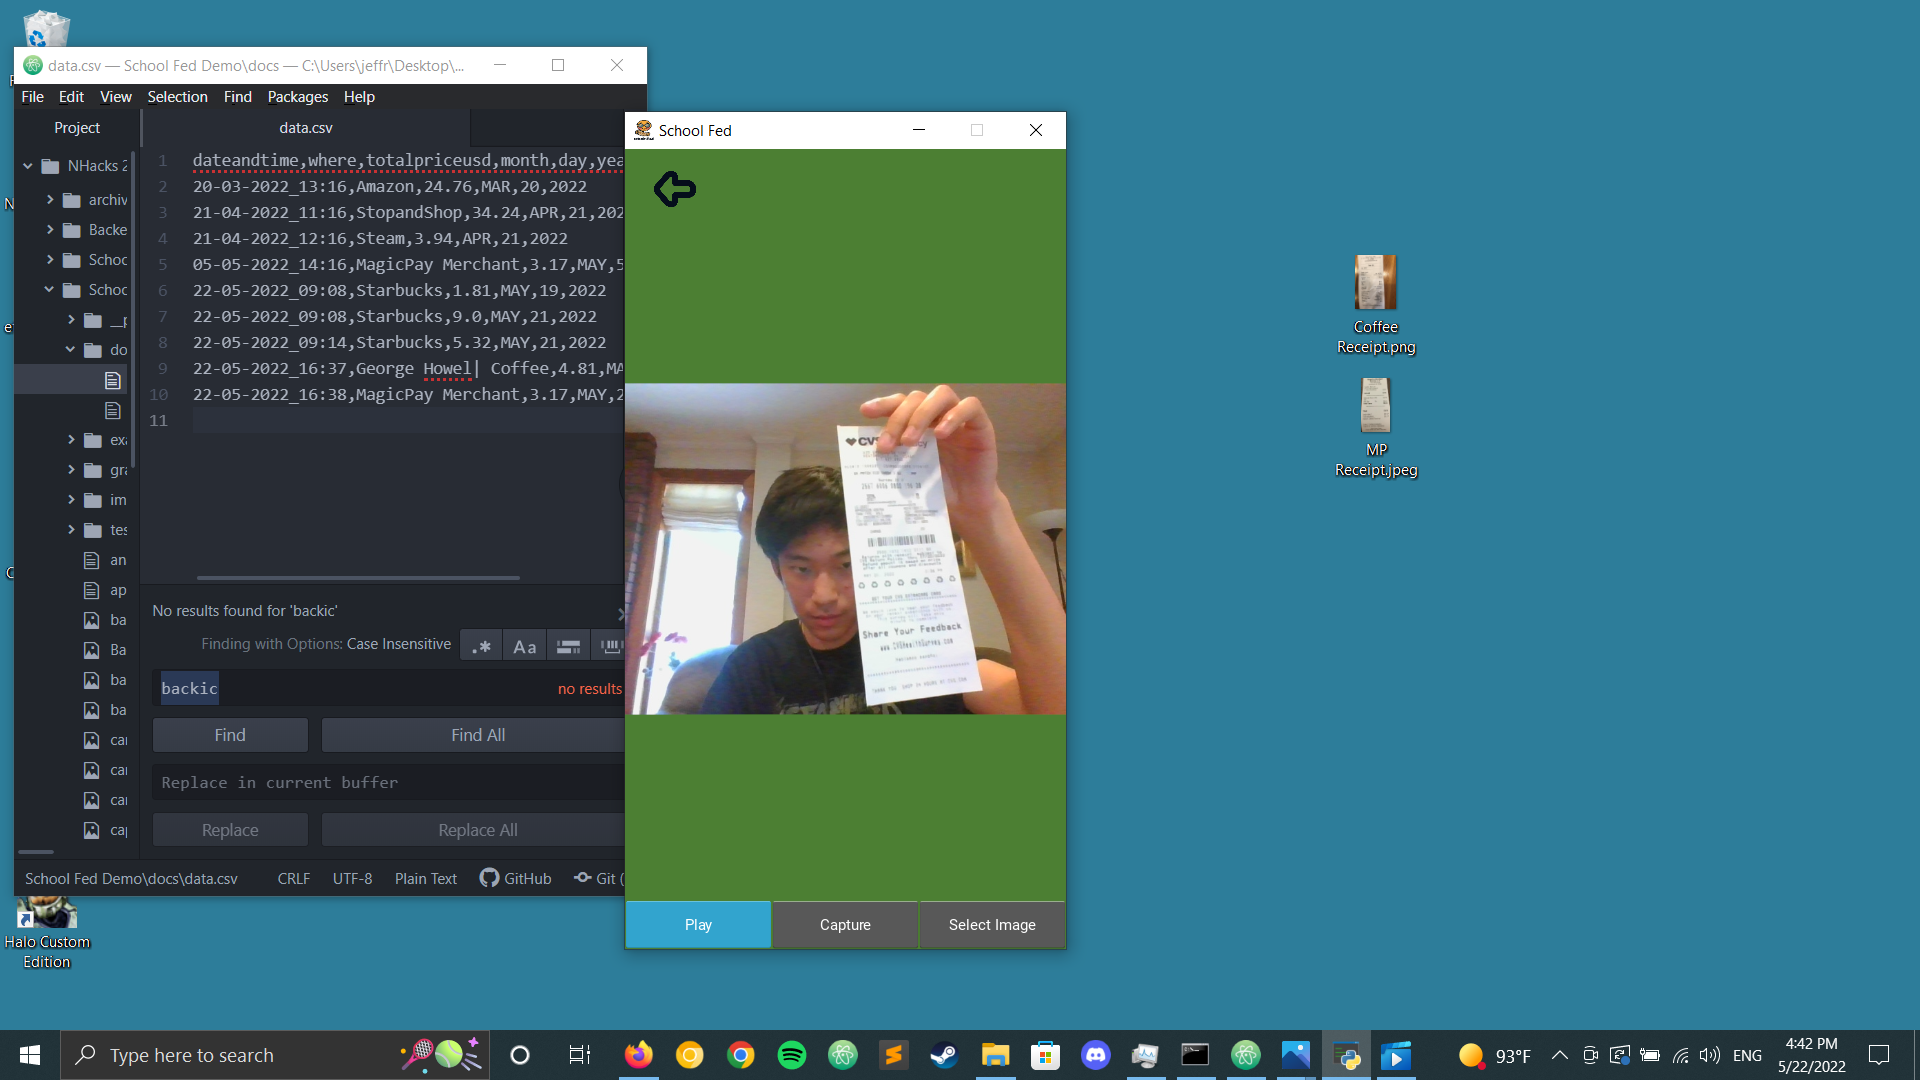Open the Packages menu
Screen dimensions: 1920x1080
pos(297,97)
